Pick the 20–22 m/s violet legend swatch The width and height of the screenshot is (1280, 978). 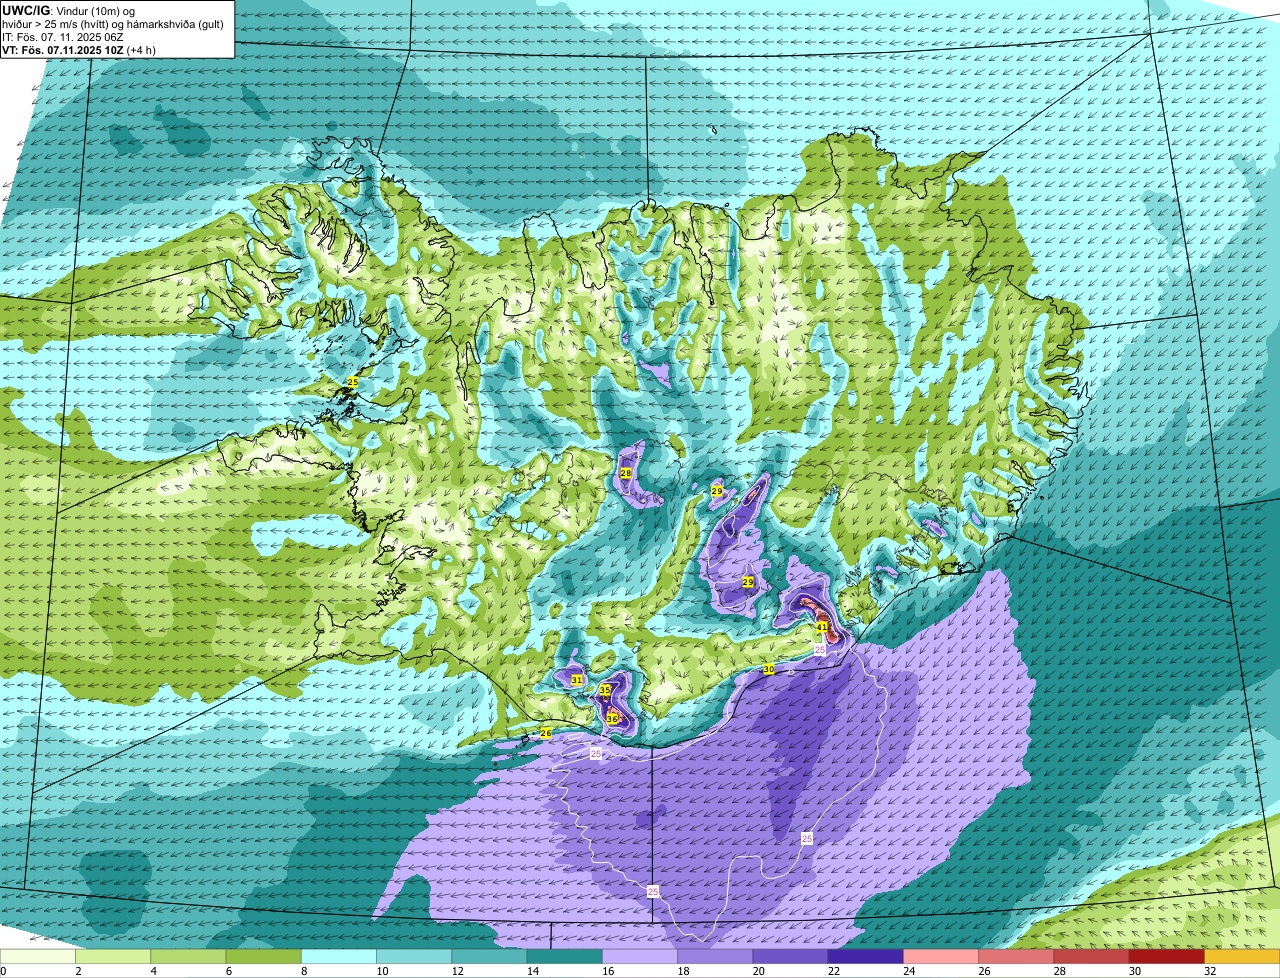[790, 956]
